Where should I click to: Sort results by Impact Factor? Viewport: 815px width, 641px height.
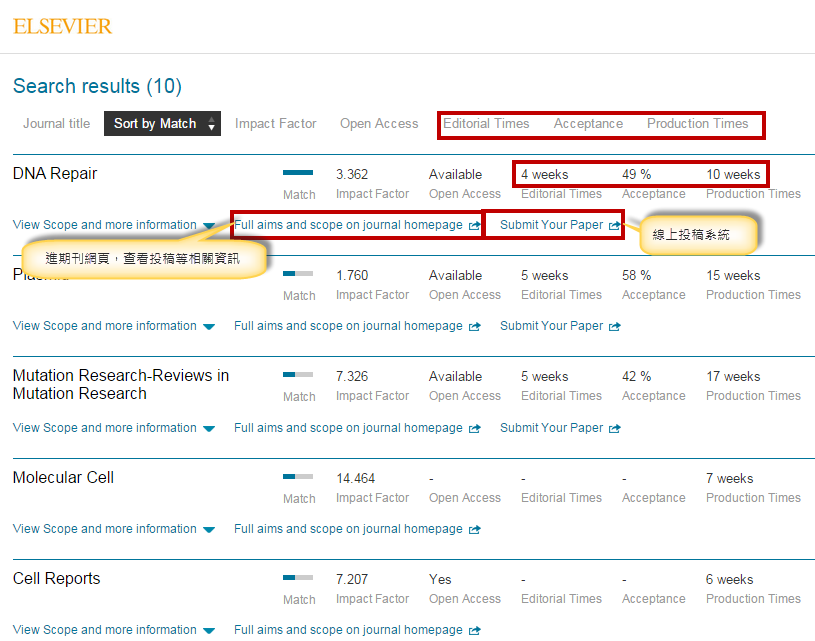point(275,124)
